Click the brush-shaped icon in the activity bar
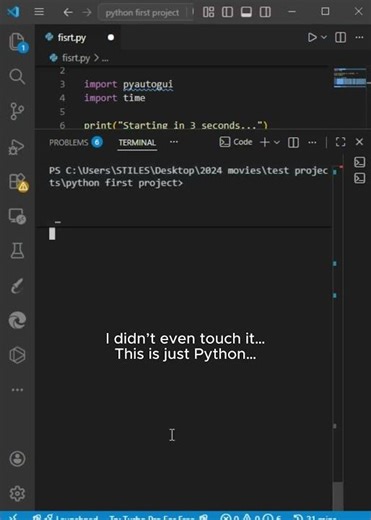Screen dimensions: 371x520 point(17,286)
